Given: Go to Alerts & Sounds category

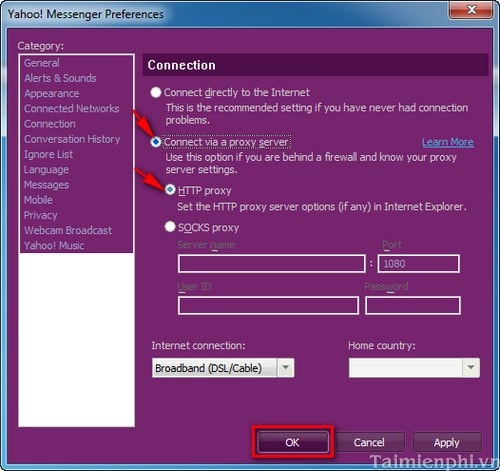Looking at the screenshot, I should 60,78.
